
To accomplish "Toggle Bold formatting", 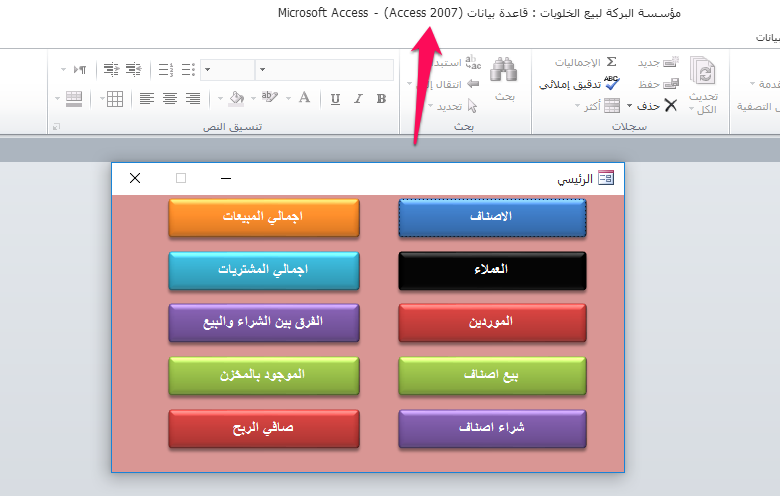I will pos(382,99).
